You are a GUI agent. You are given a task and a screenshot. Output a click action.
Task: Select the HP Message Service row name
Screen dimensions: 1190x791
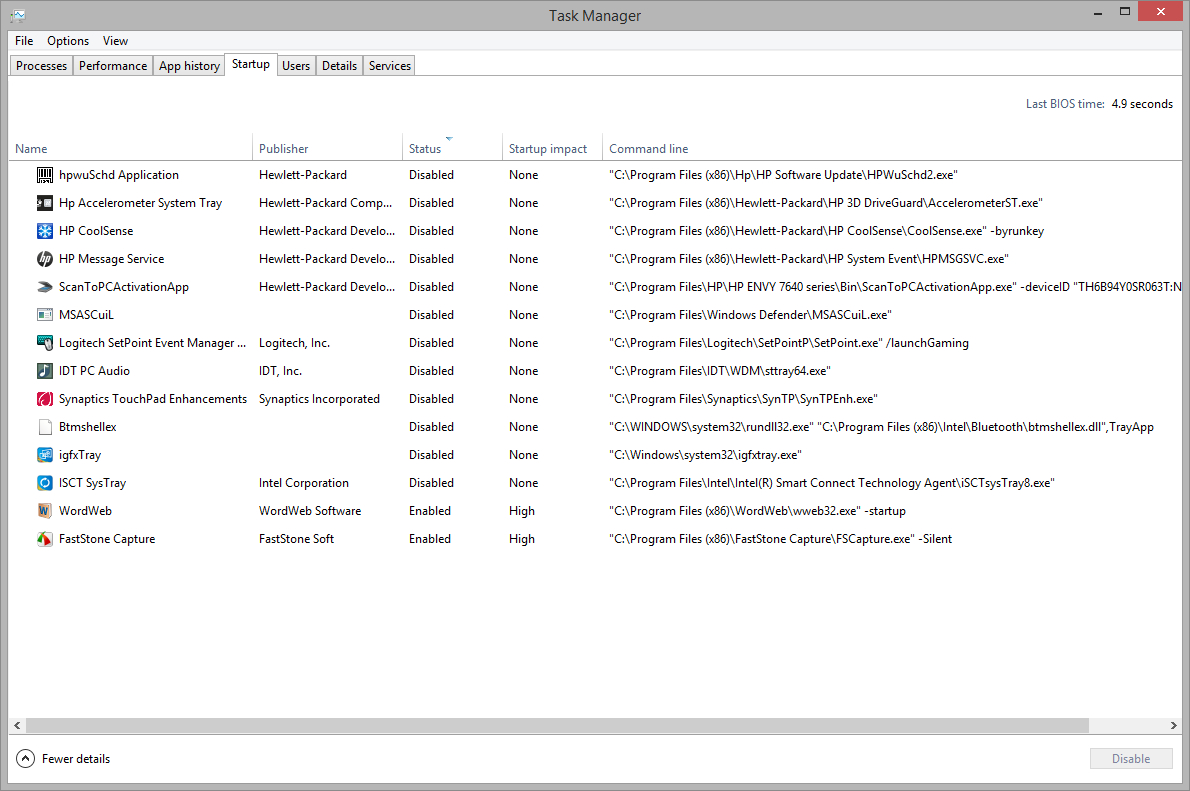pyautogui.click(x=112, y=260)
